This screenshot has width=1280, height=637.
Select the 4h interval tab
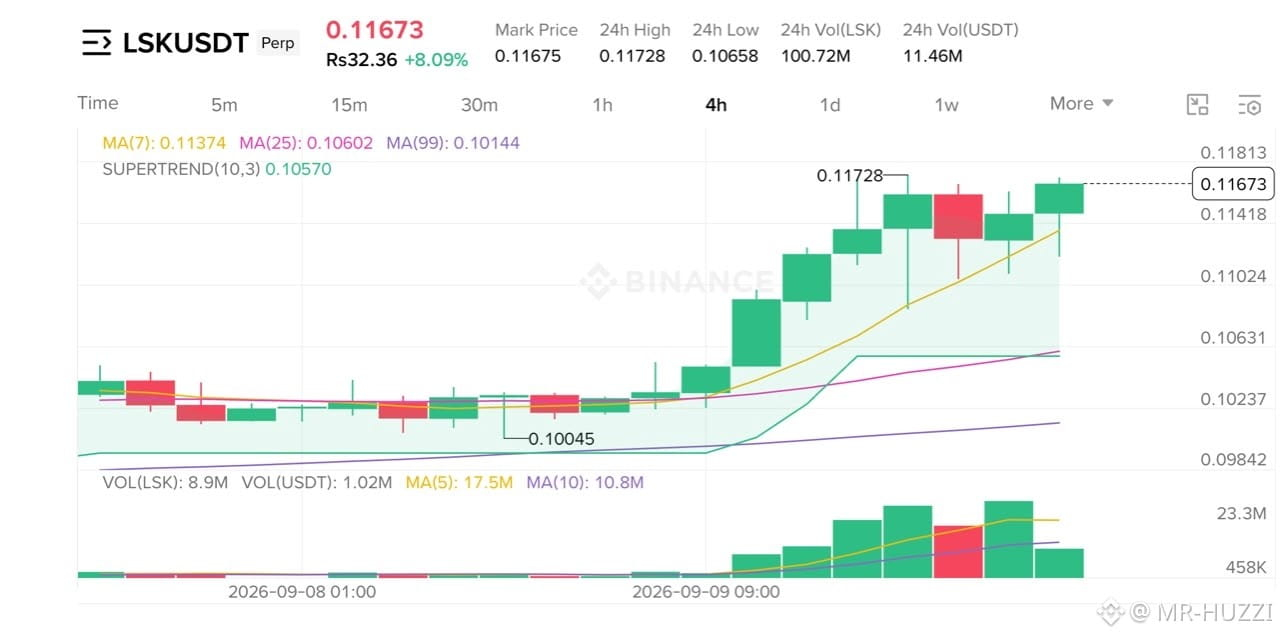point(716,105)
